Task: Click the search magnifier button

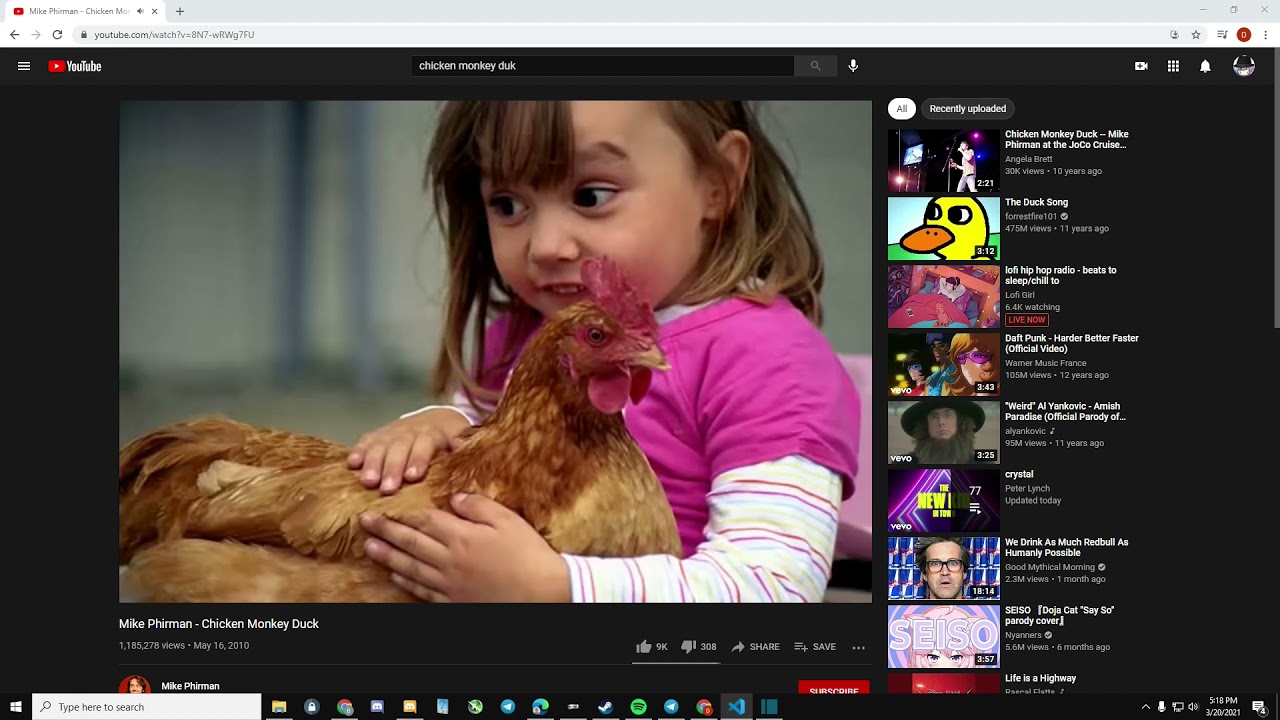Action: pos(815,66)
